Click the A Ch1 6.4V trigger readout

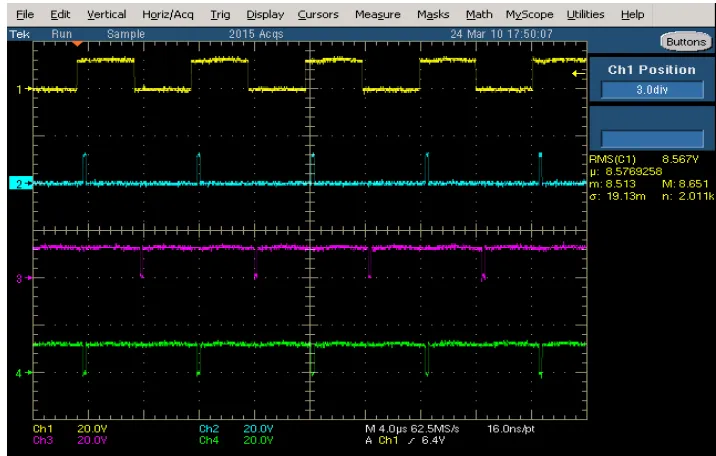click(x=405, y=440)
